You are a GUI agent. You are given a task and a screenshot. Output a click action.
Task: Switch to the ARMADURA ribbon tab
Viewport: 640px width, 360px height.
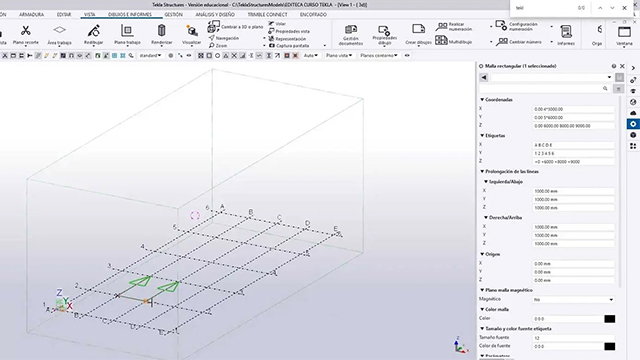31,14
